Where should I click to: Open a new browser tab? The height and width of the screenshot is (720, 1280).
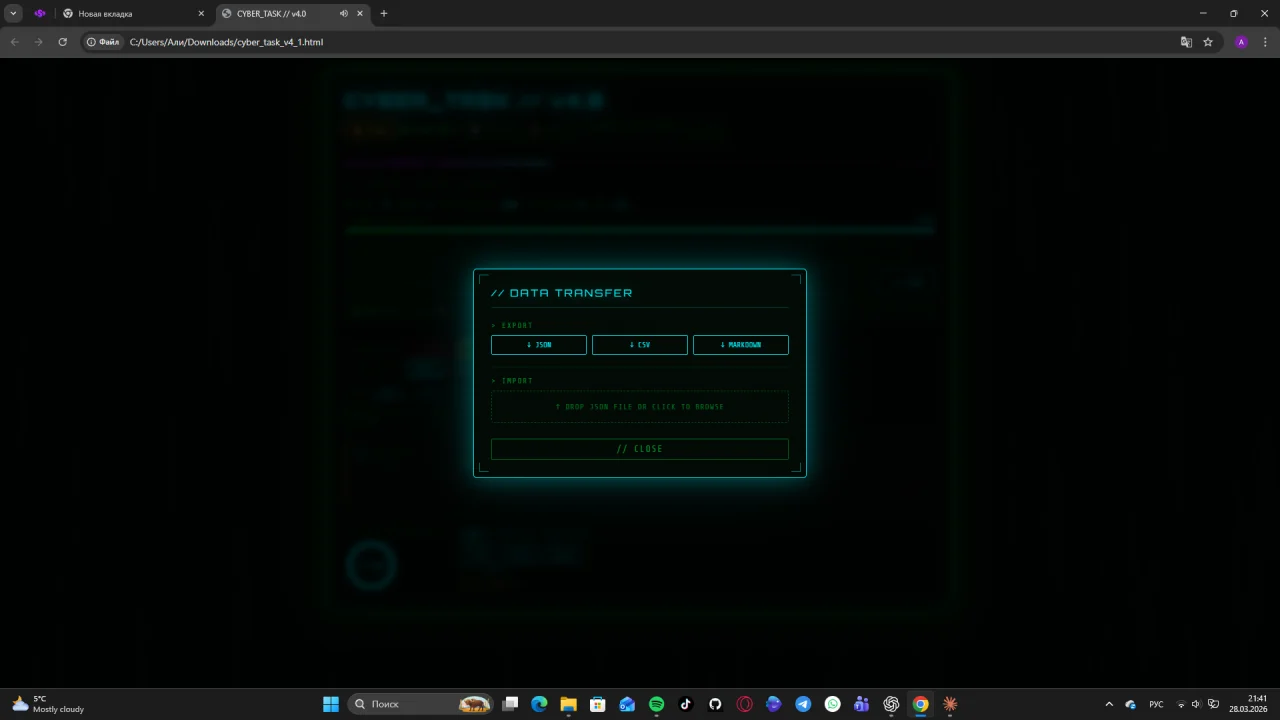[x=384, y=14]
